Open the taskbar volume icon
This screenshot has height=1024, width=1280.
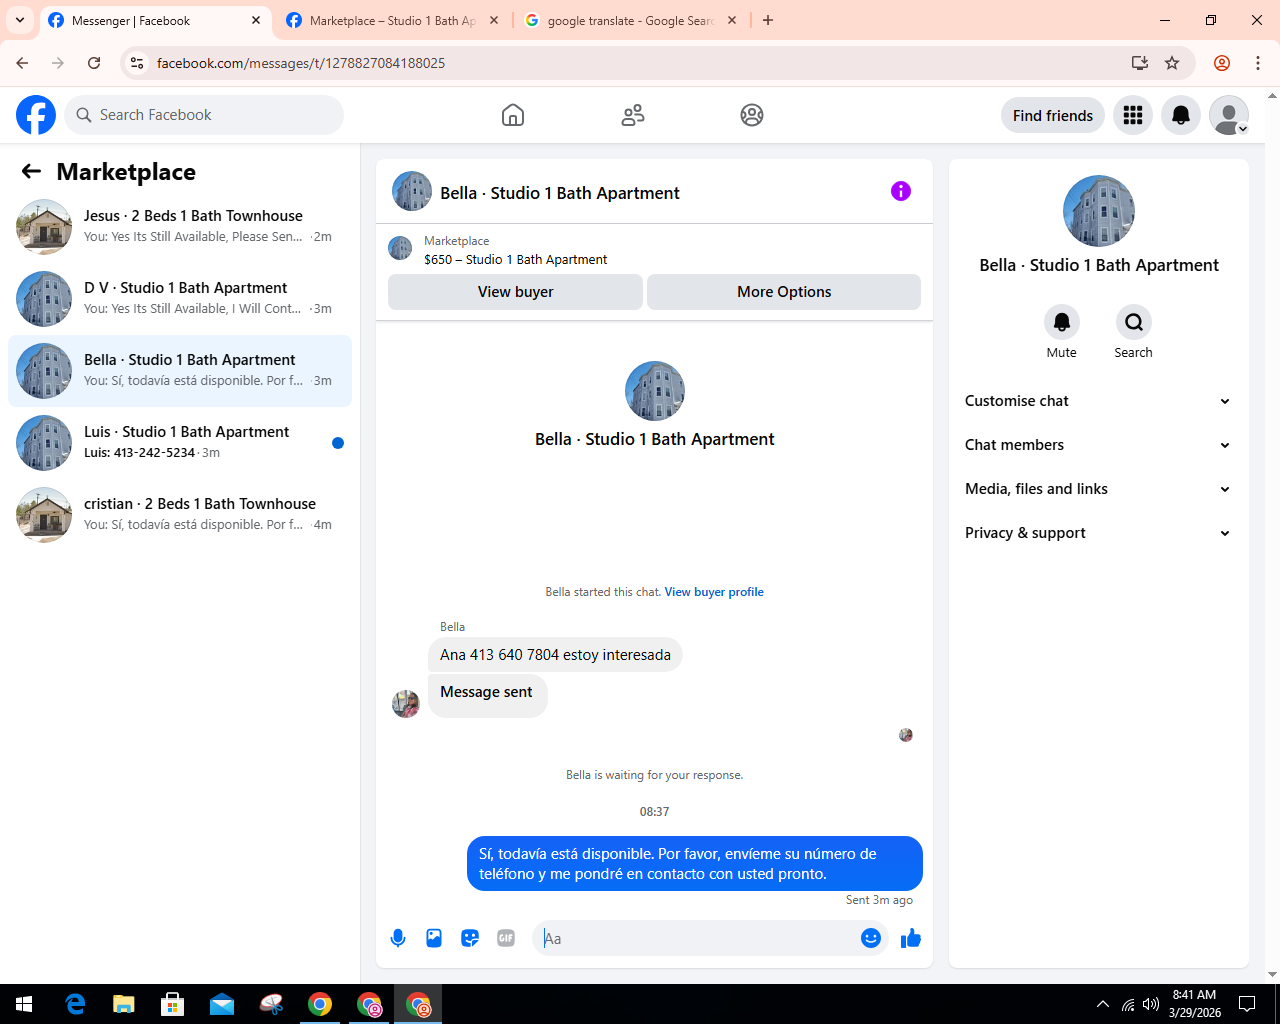1151,1004
